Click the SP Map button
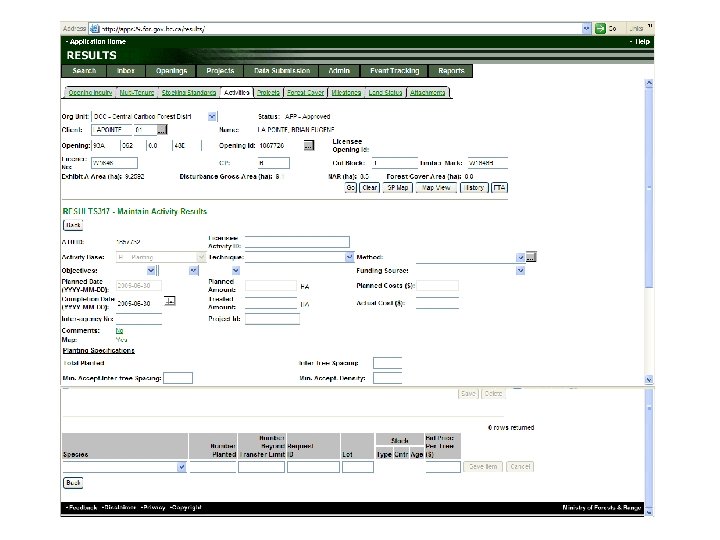 400,187
